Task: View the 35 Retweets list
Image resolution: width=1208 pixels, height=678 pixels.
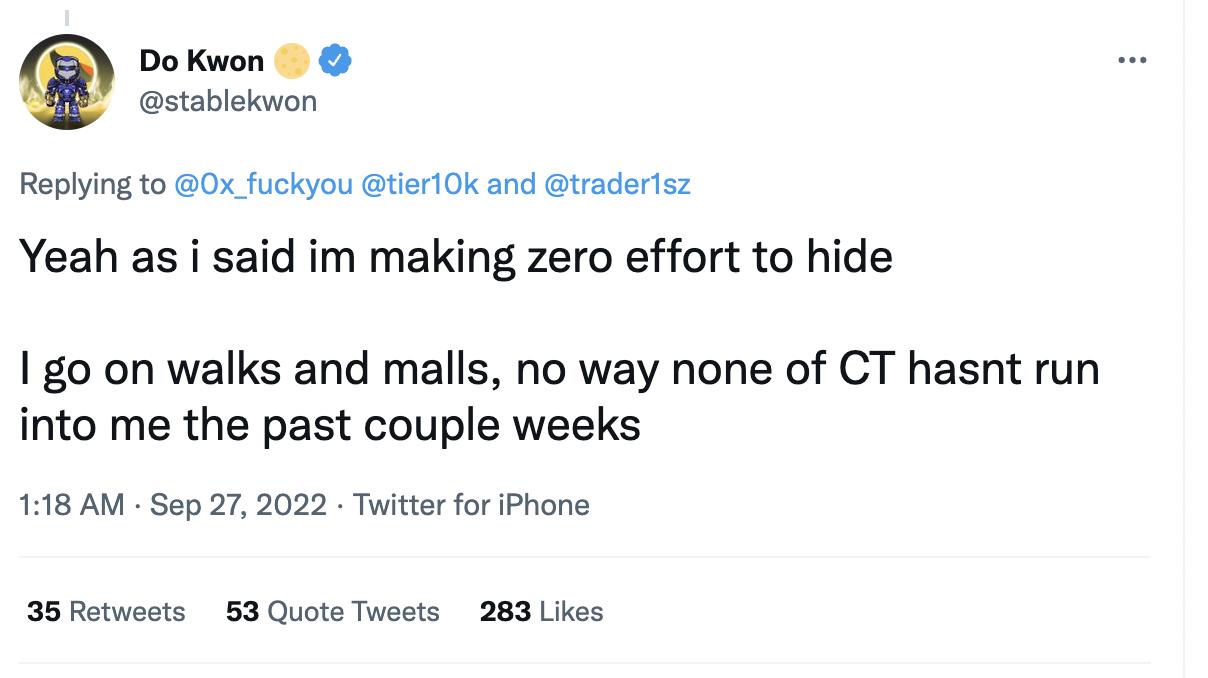Action: (x=104, y=611)
